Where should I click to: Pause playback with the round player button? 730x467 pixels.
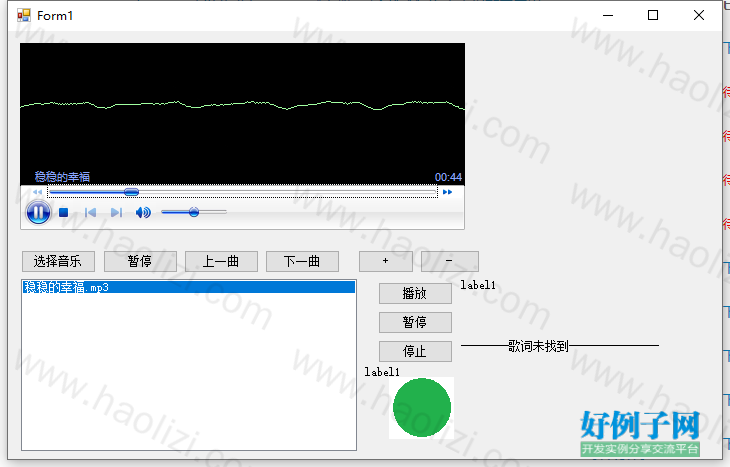38,213
